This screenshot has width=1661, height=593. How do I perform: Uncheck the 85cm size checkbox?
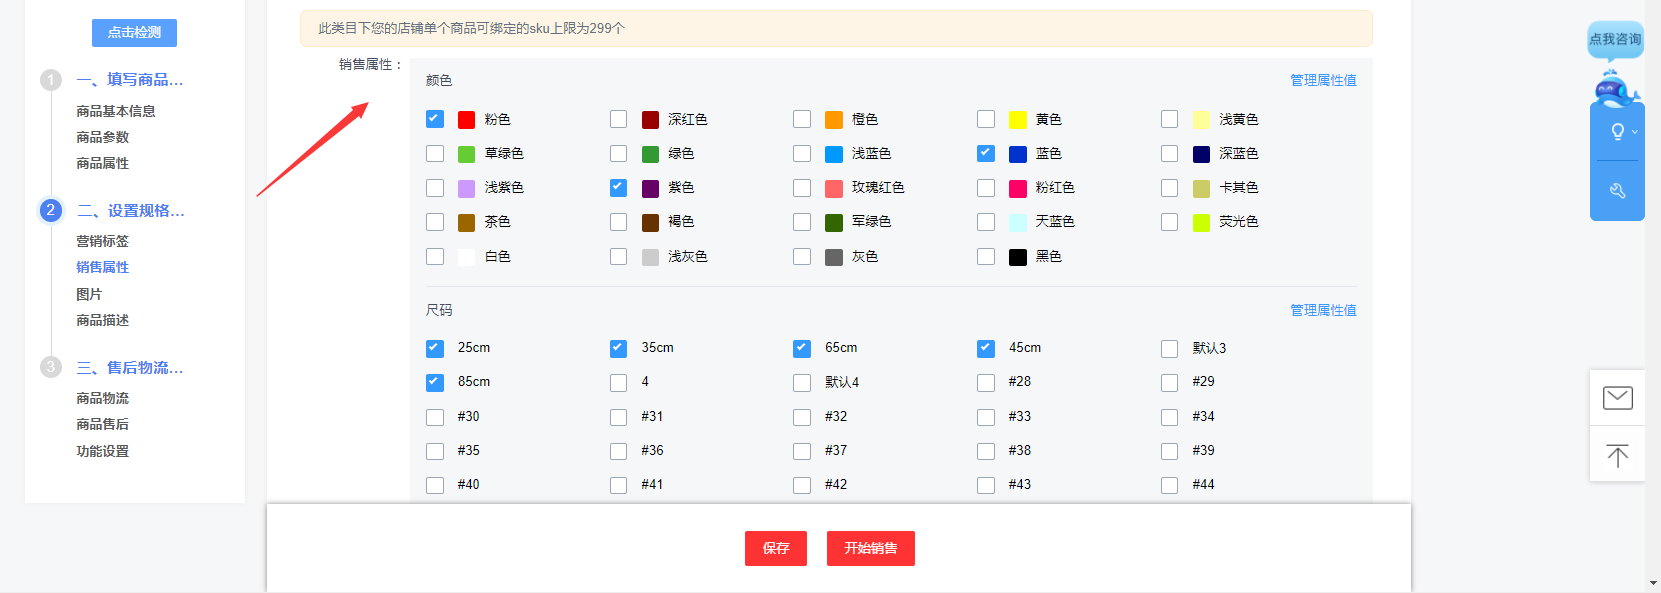point(435,382)
